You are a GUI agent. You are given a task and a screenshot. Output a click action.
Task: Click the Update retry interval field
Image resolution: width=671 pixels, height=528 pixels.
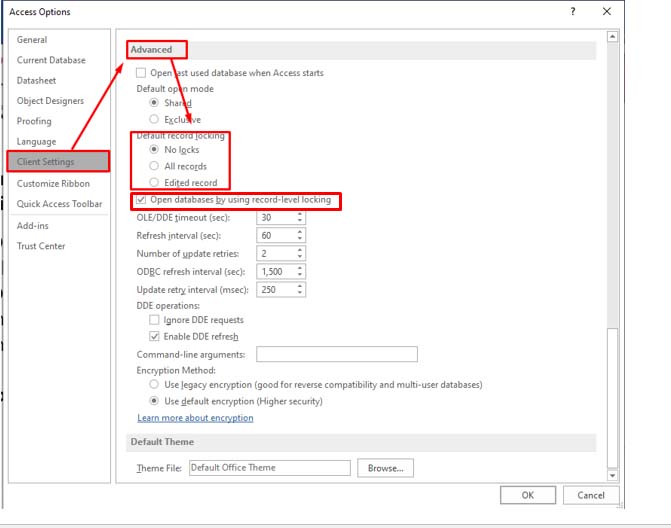(276, 290)
